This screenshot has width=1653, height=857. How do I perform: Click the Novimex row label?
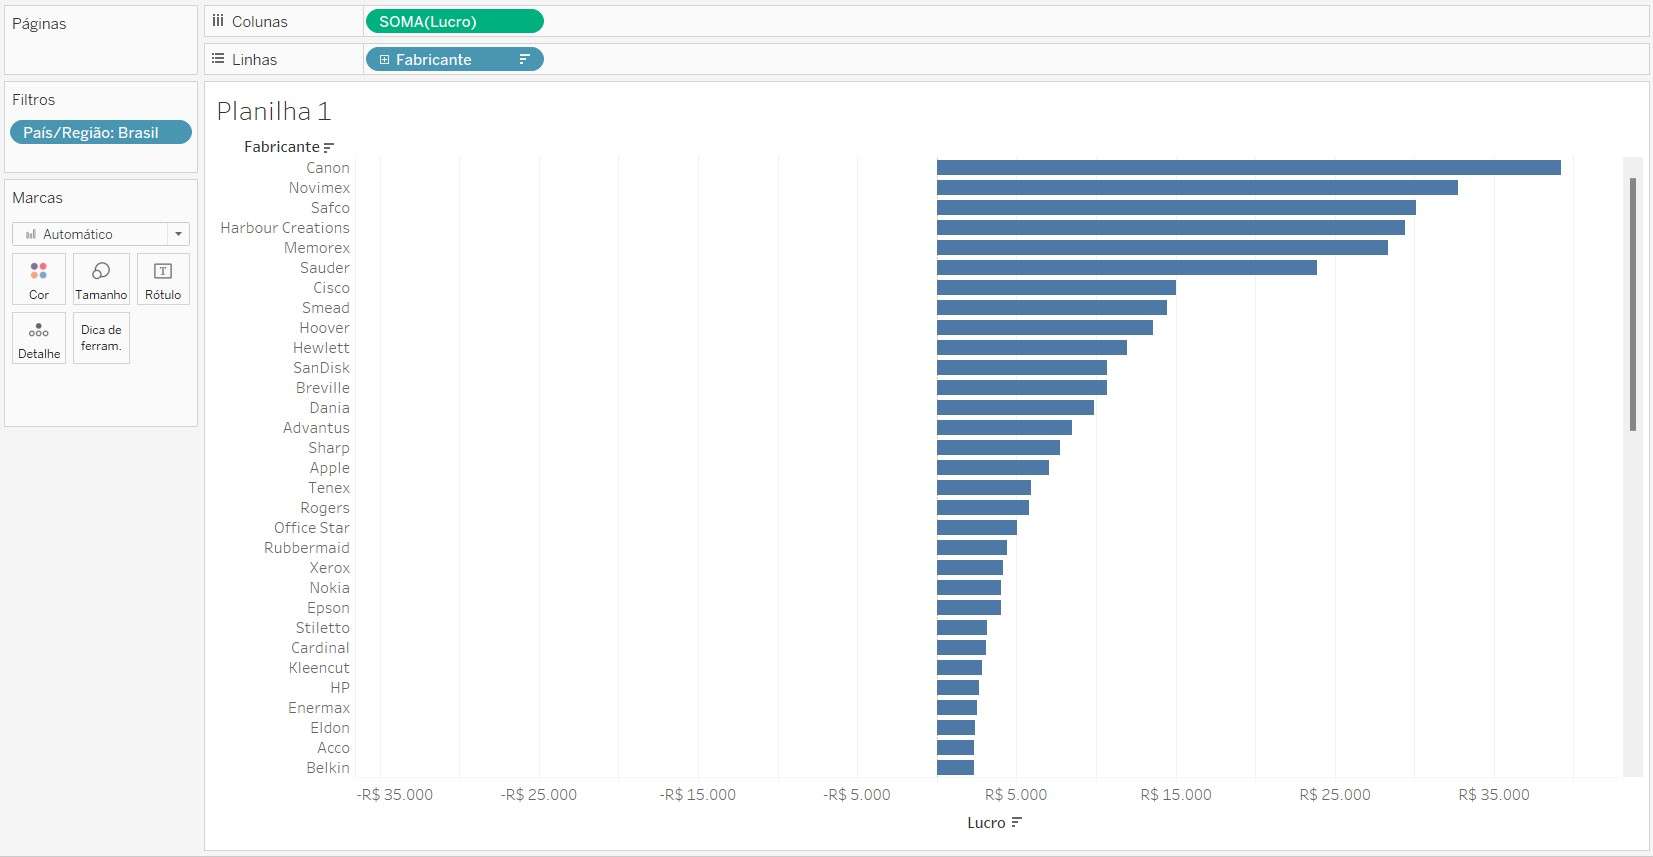(x=319, y=188)
